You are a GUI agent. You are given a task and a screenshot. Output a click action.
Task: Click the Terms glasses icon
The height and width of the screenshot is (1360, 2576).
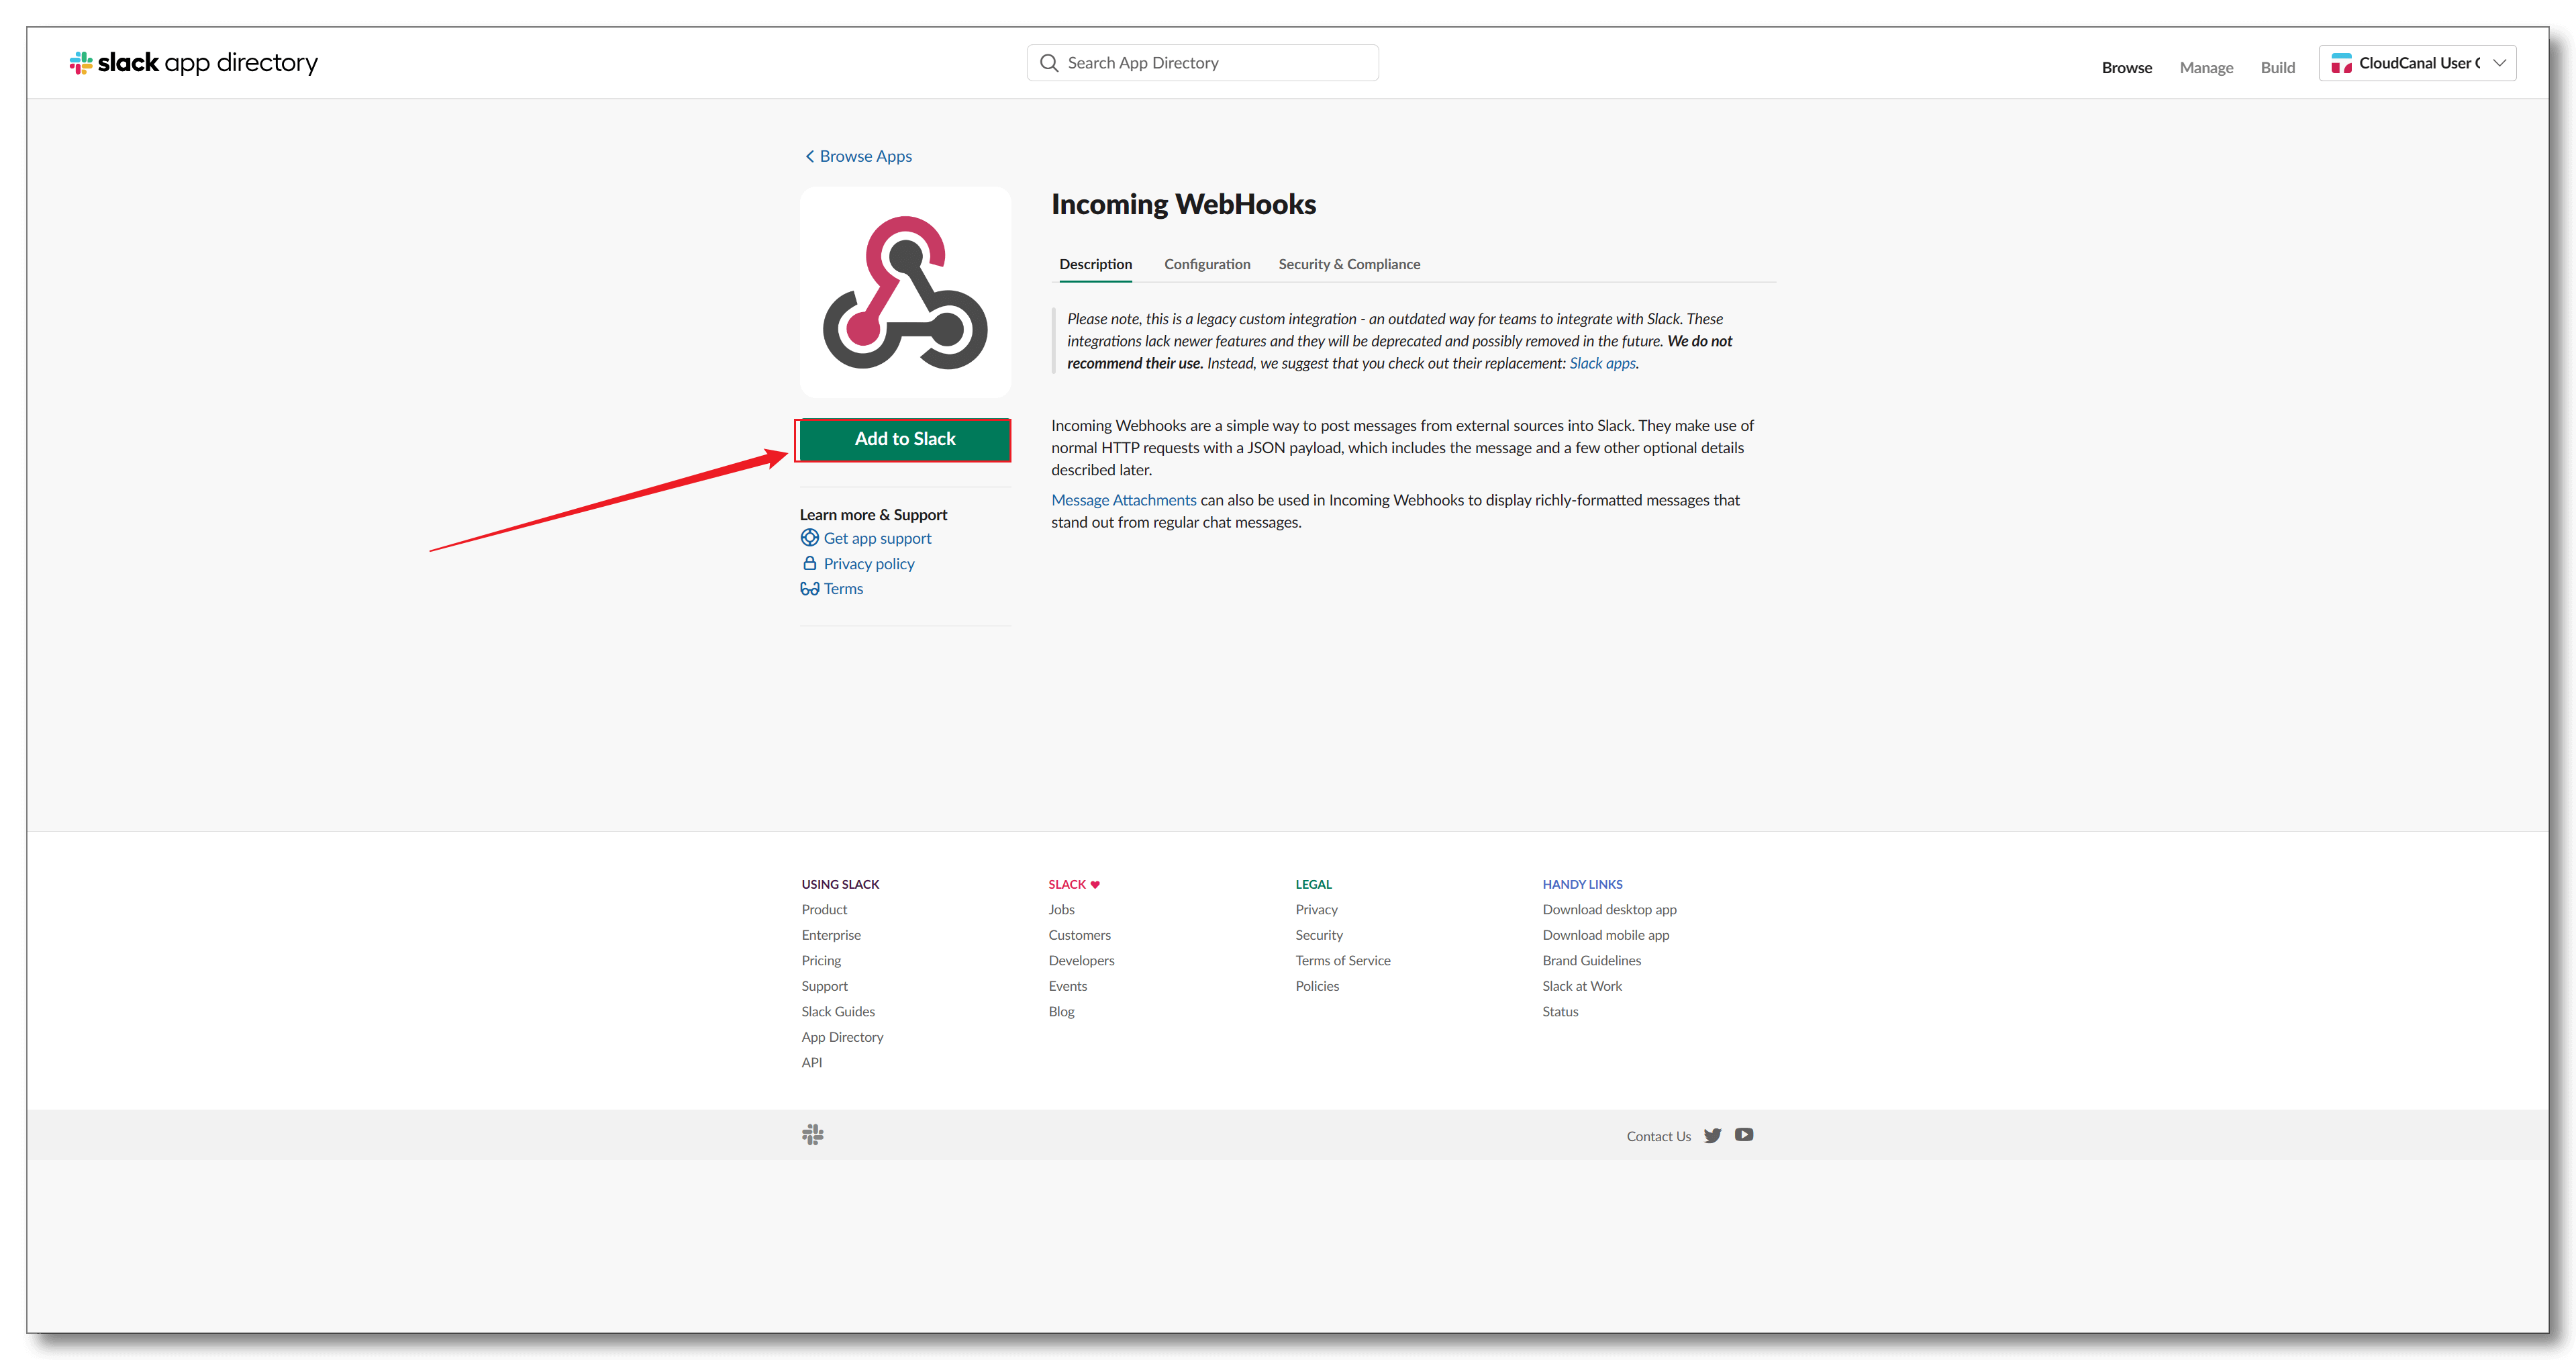[810, 589]
